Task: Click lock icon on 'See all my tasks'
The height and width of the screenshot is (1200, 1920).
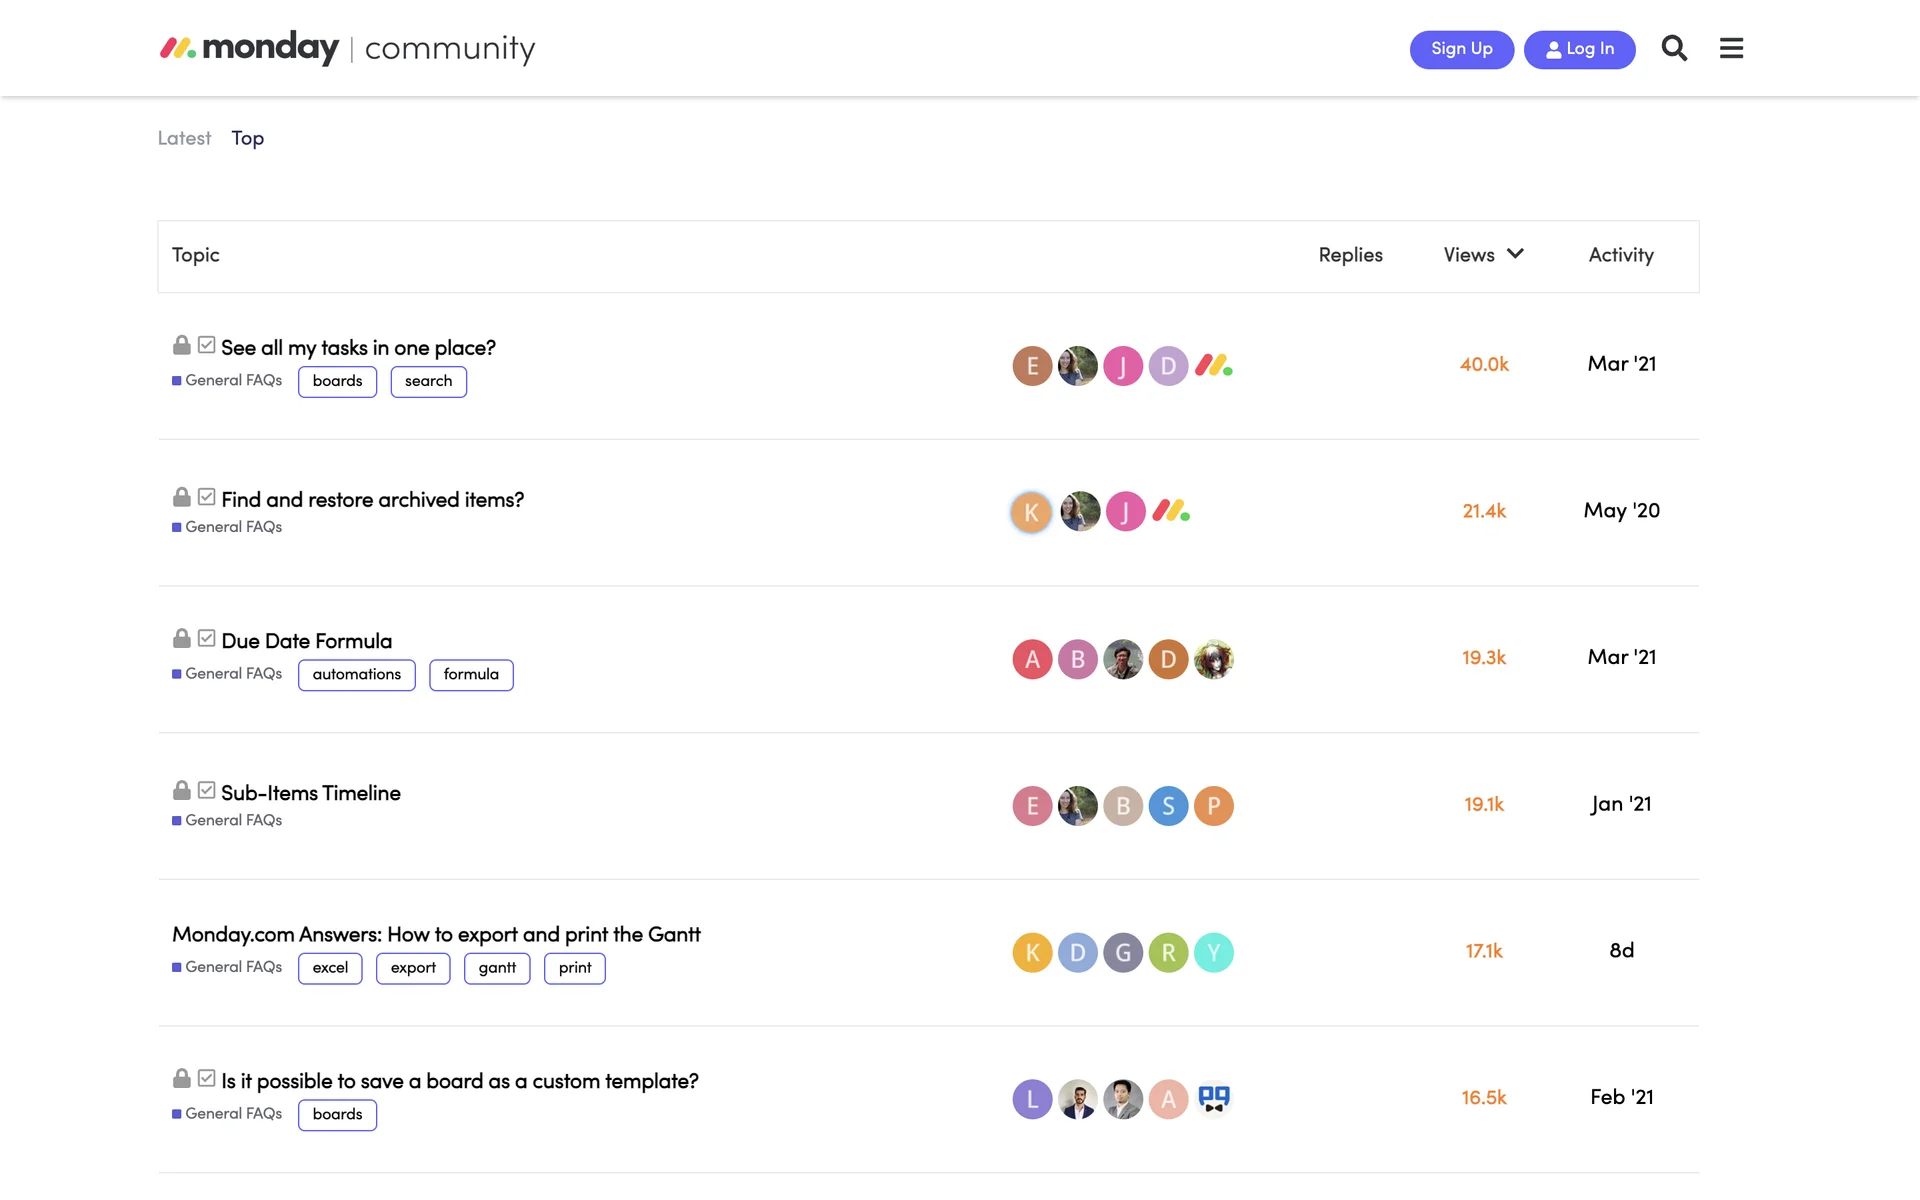Action: tap(182, 345)
